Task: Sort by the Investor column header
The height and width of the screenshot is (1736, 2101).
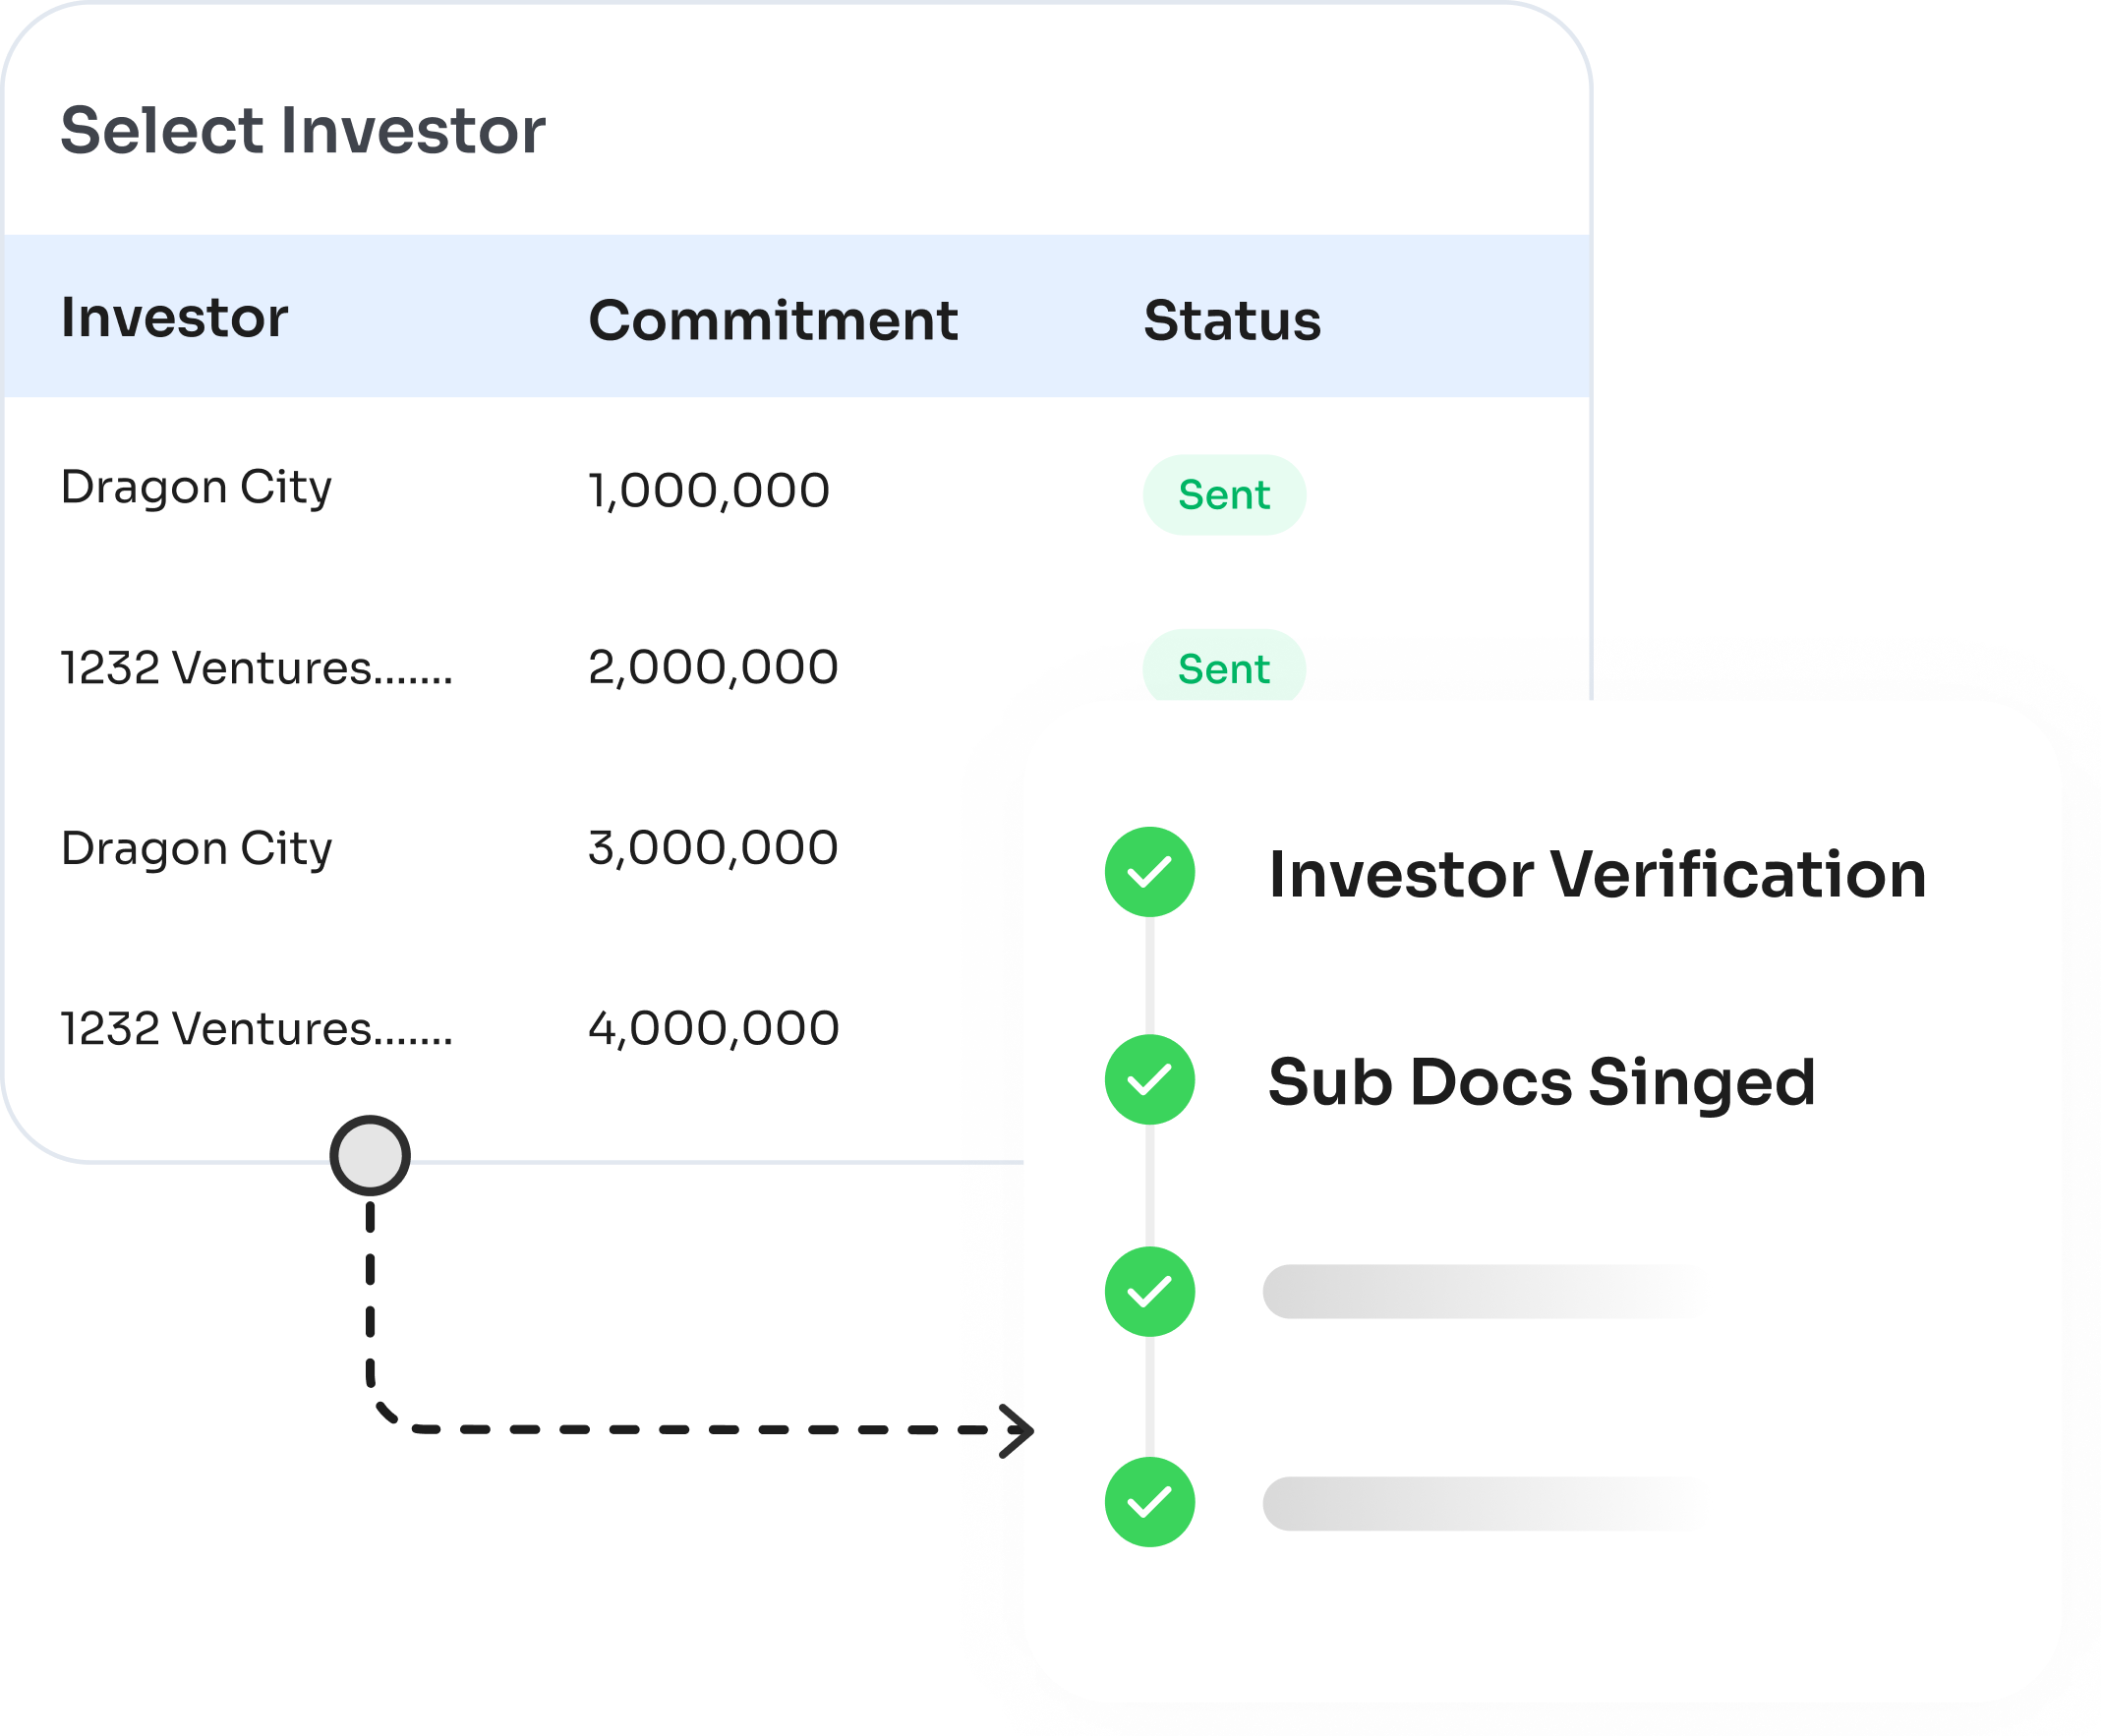Action: [174, 317]
